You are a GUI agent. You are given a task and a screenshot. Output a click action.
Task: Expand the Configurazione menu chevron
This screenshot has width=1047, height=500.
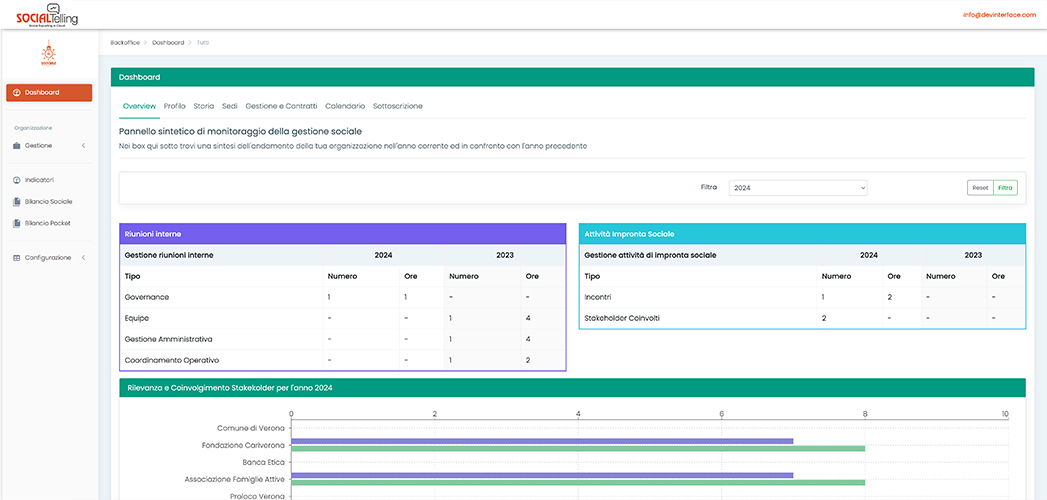(83, 258)
